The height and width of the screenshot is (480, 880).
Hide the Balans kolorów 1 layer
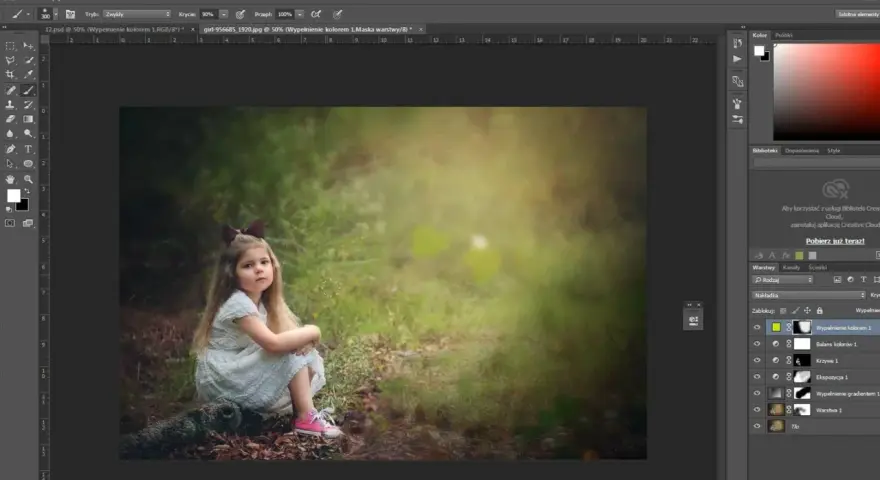(757, 344)
